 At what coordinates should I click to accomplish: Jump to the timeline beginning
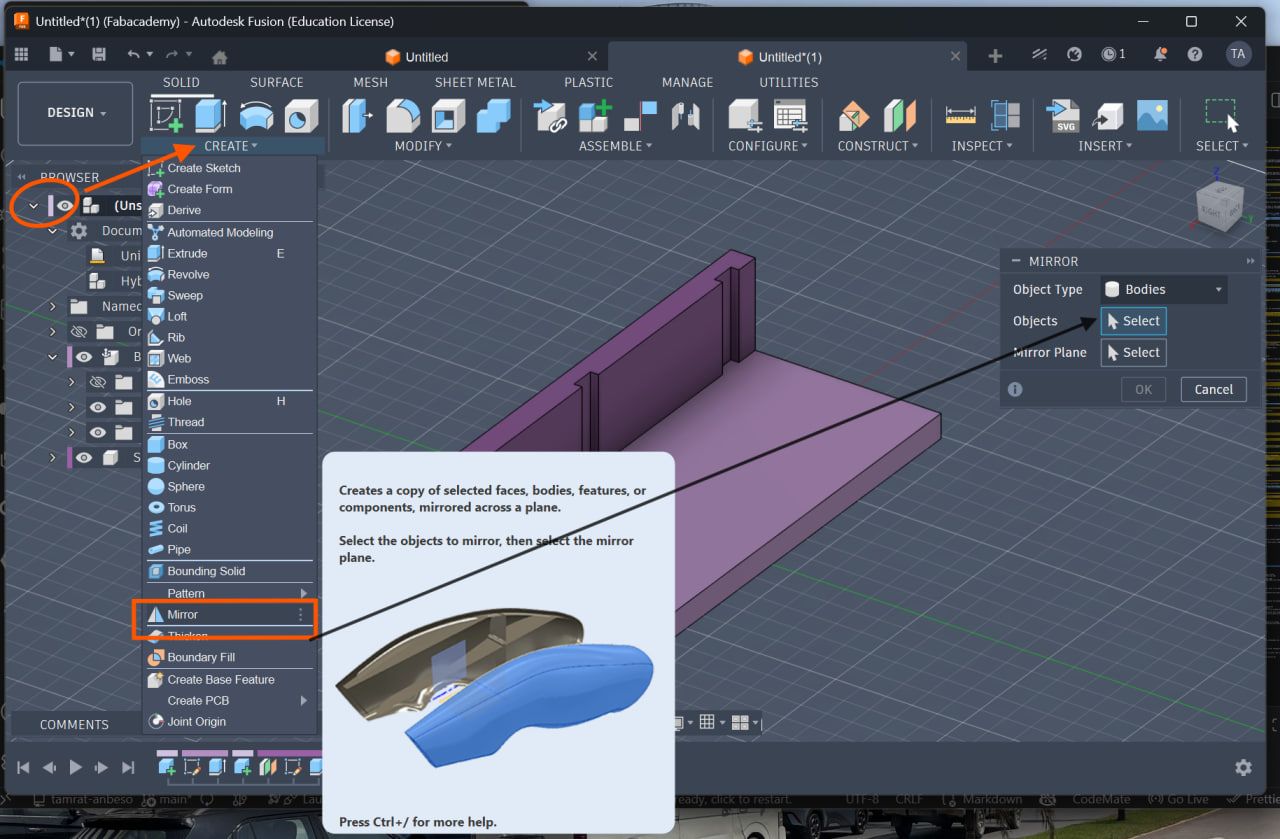point(22,768)
